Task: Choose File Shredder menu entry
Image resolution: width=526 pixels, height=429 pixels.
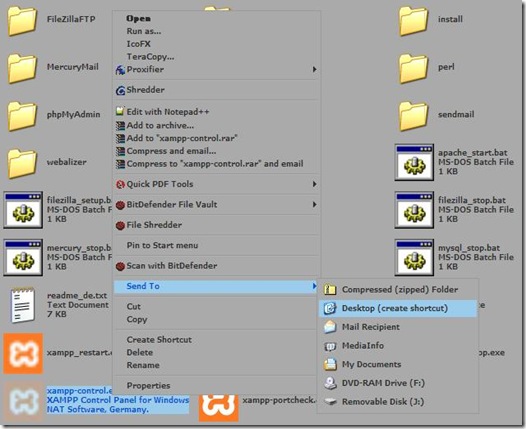Action: [154, 225]
